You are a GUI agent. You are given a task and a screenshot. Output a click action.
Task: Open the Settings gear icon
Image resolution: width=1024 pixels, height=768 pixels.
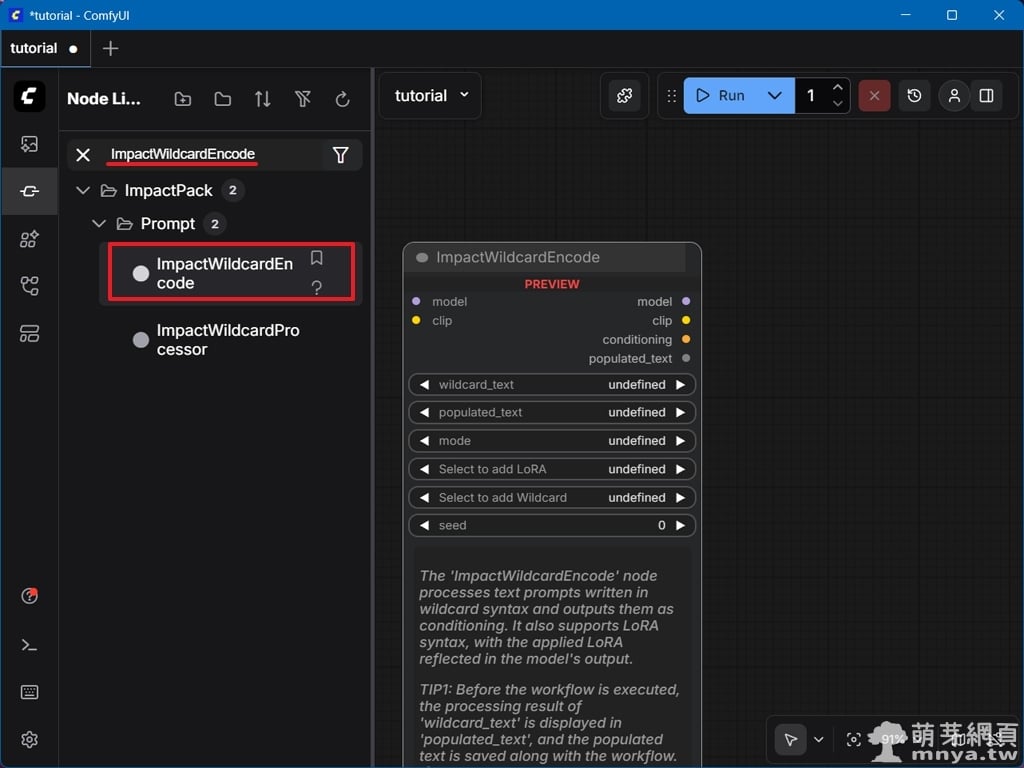point(29,739)
